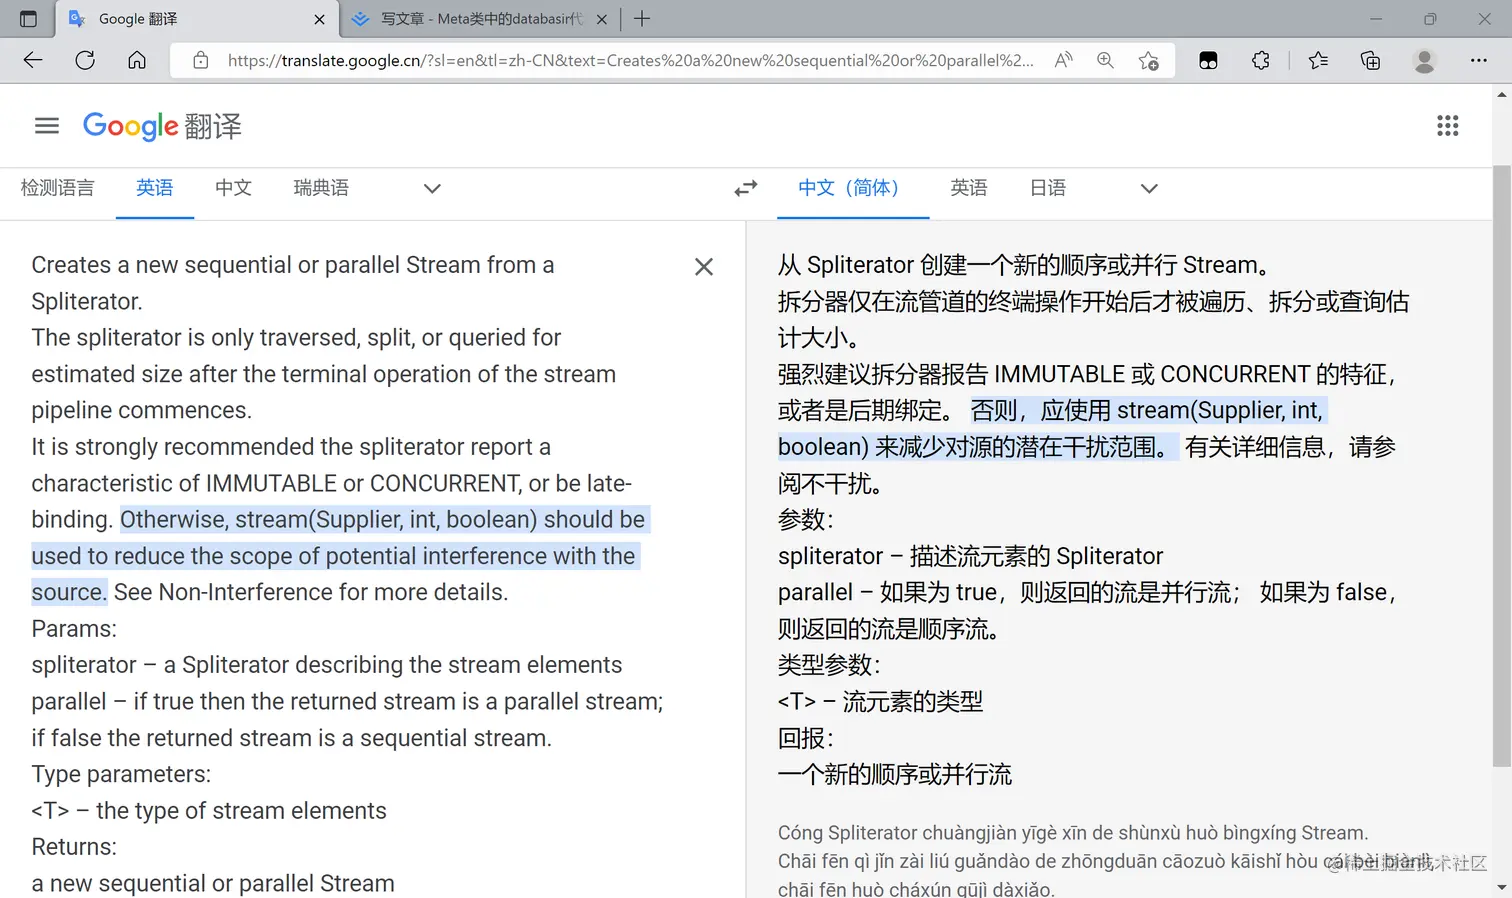Open the user profile avatar
This screenshot has height=898, width=1512.
pos(1424,61)
